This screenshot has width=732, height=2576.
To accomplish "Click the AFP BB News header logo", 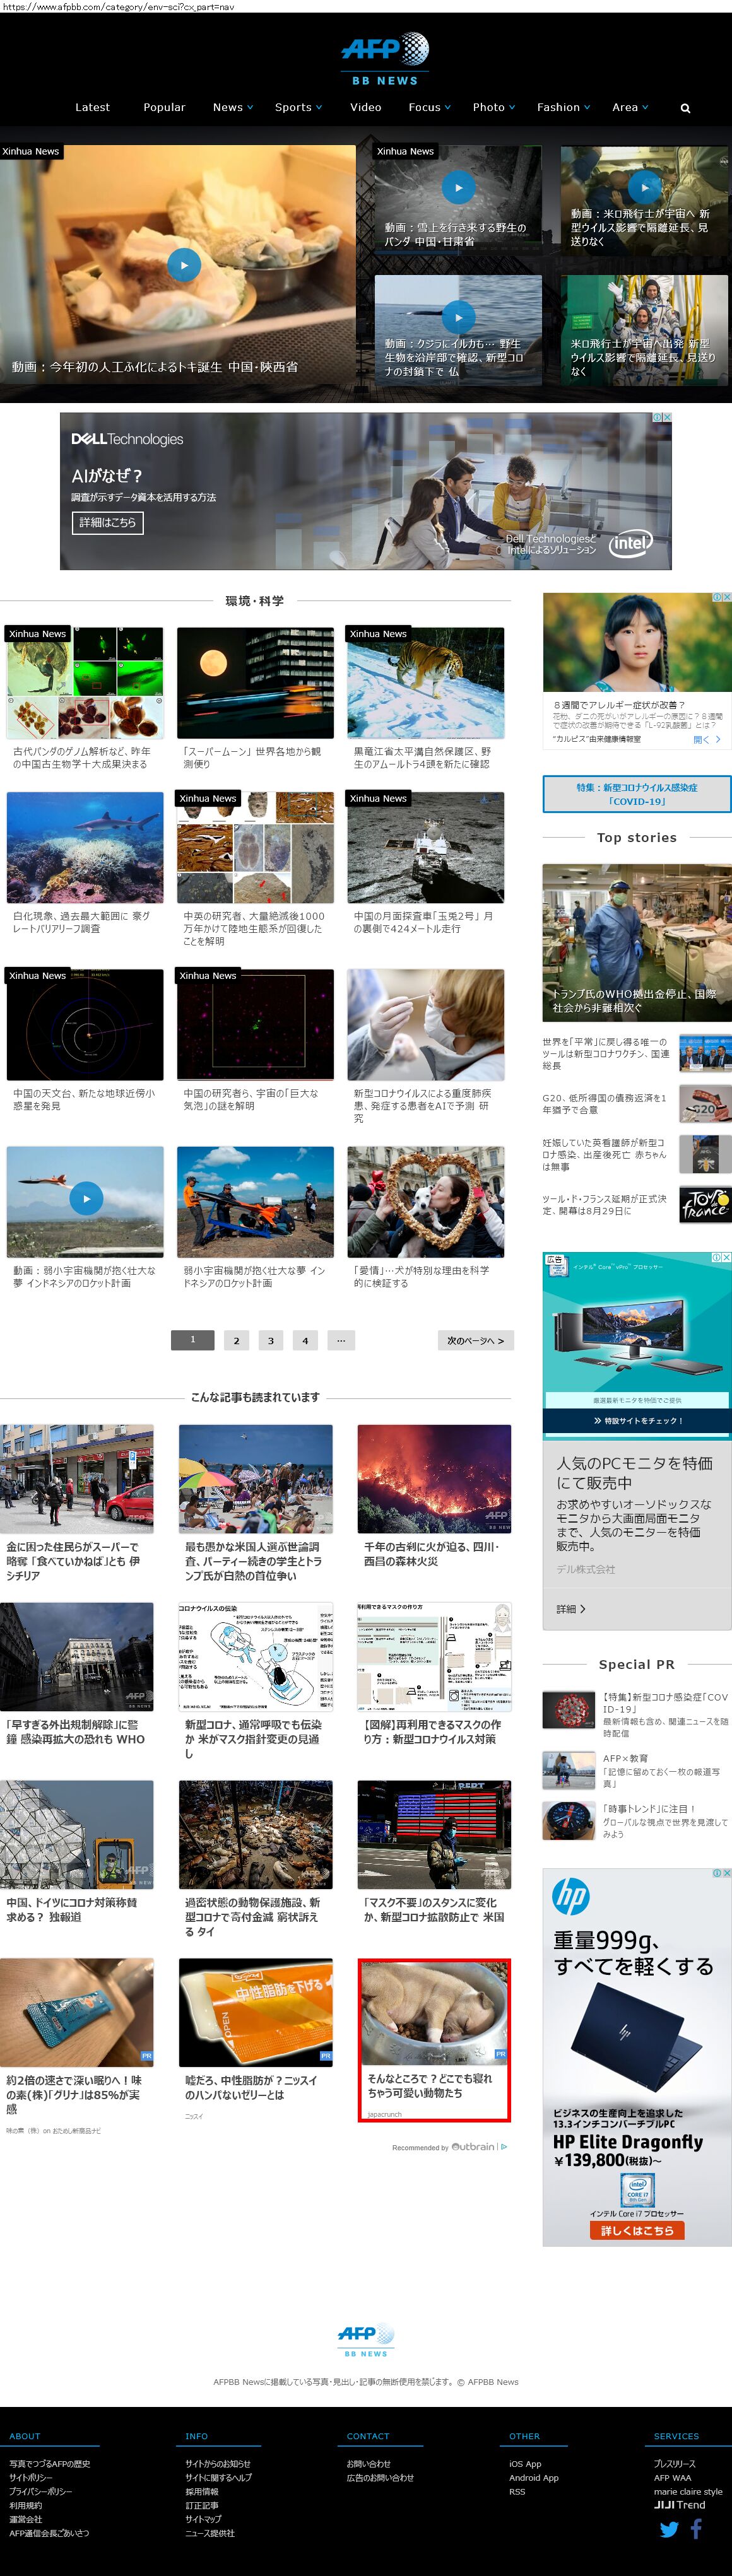I will click(385, 58).
